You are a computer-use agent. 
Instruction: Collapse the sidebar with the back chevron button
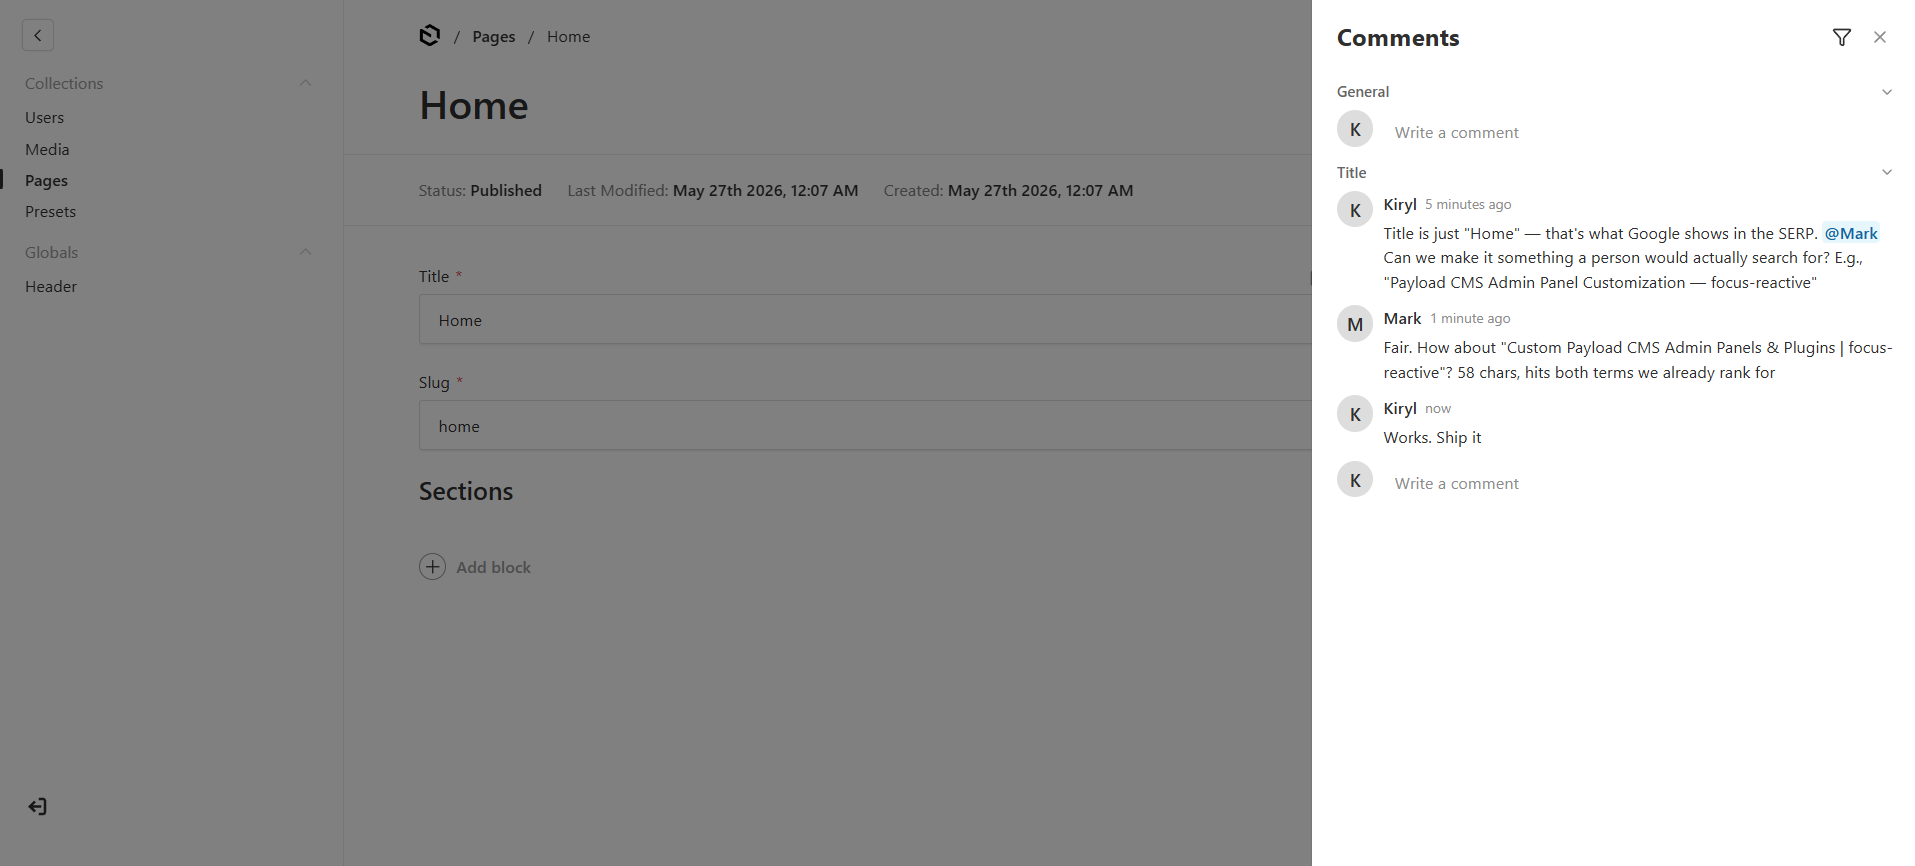(x=38, y=35)
